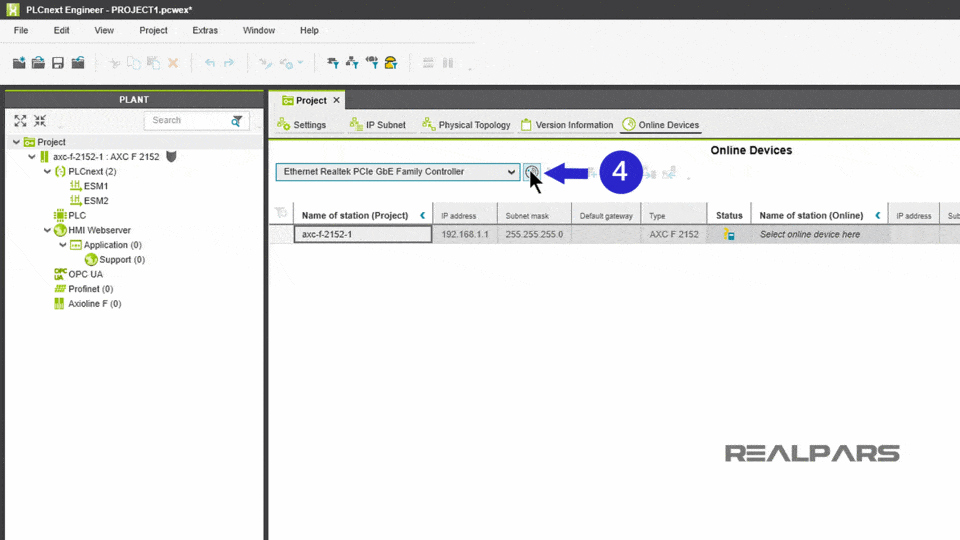Screen dimensions: 960x540
Task: Open the Extras menu
Action: pyautogui.click(x=205, y=30)
